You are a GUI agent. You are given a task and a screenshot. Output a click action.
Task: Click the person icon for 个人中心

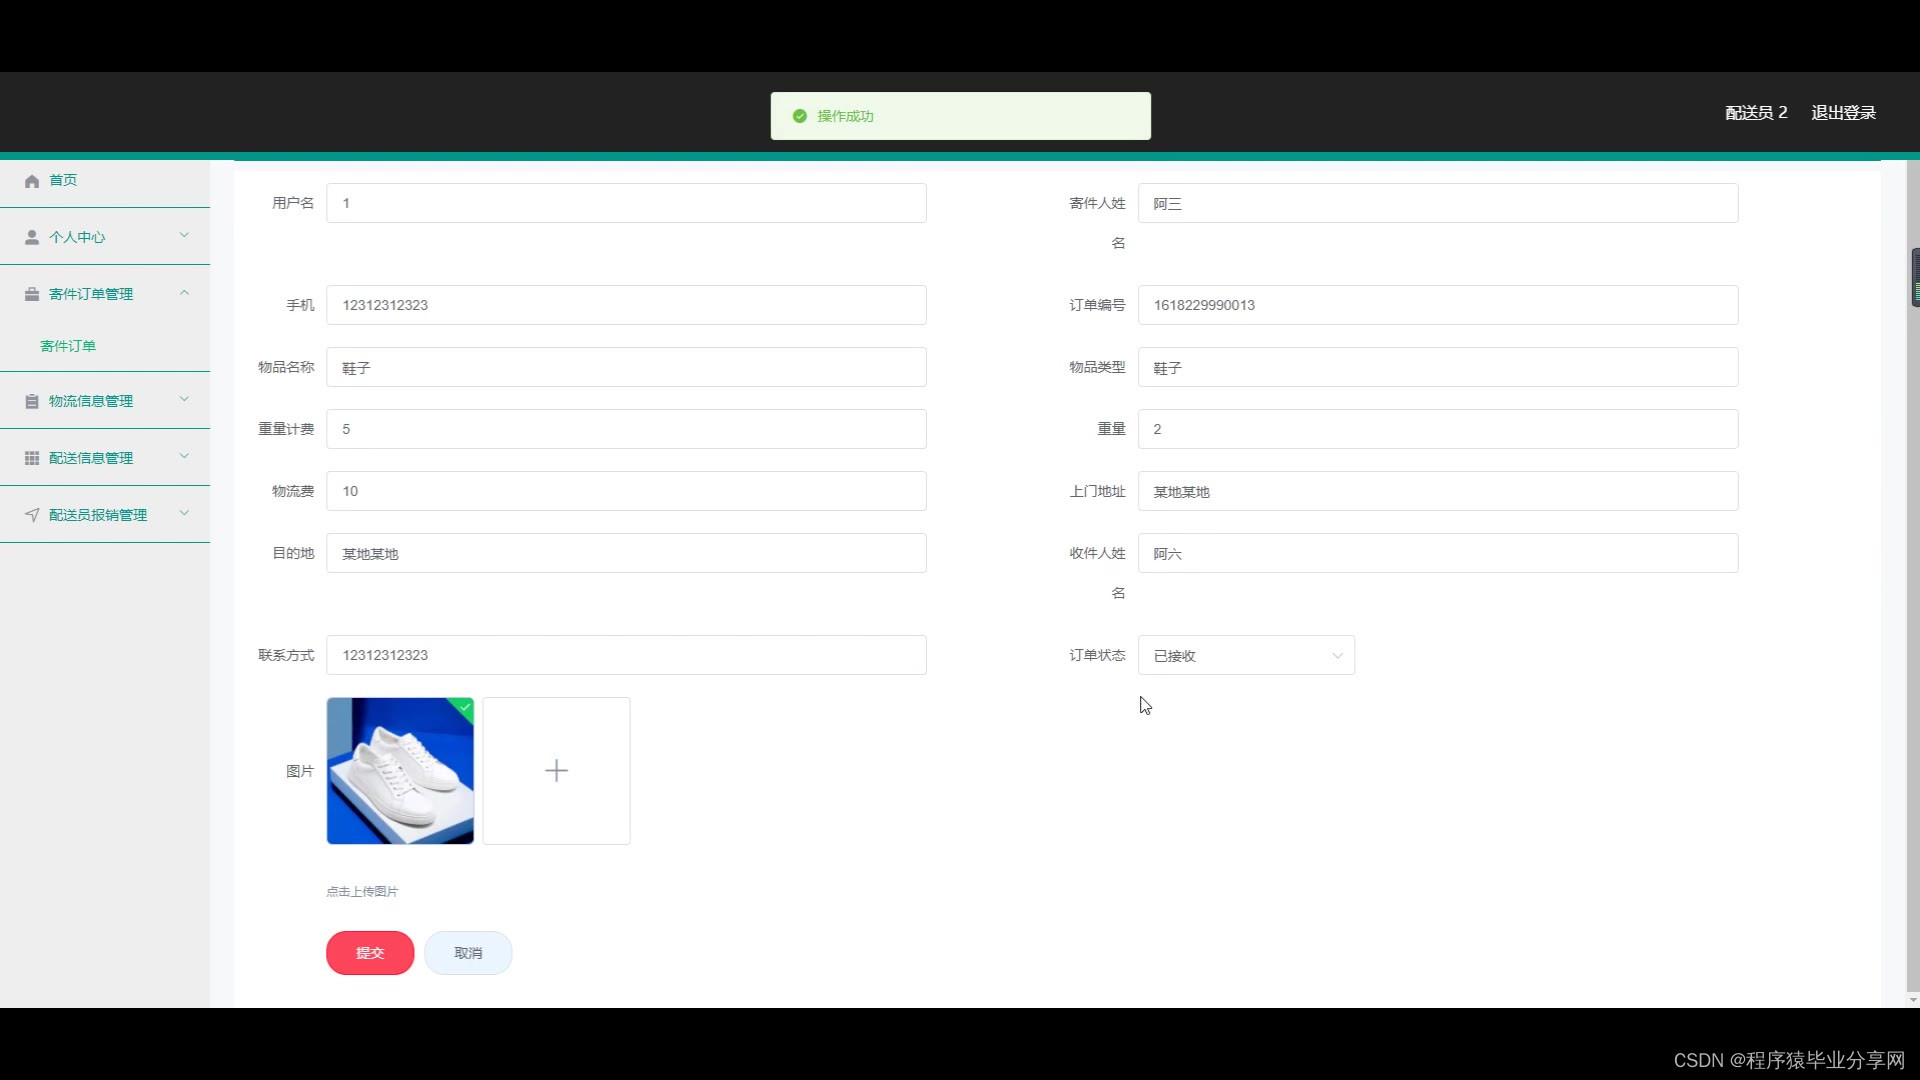coord(32,237)
